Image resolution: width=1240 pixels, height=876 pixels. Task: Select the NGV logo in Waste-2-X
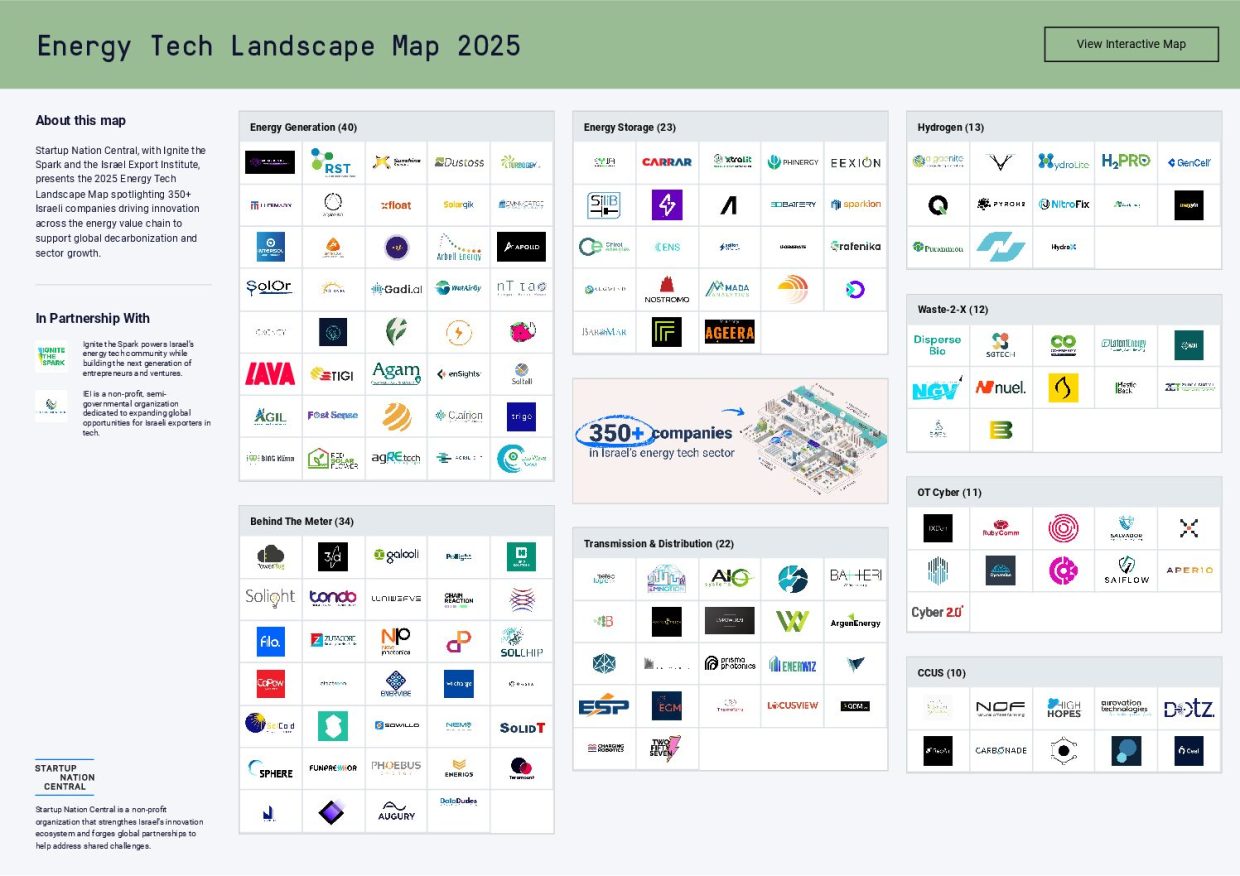[937, 387]
